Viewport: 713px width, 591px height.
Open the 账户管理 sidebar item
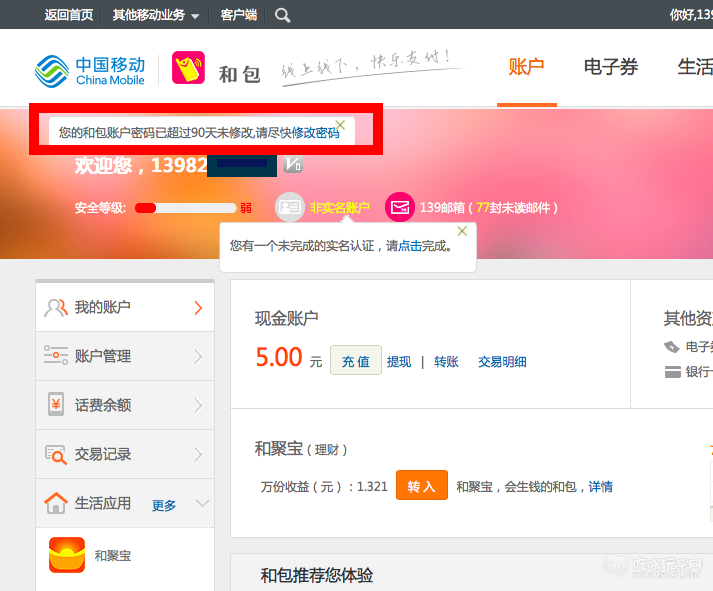pyautogui.click(x=125, y=356)
